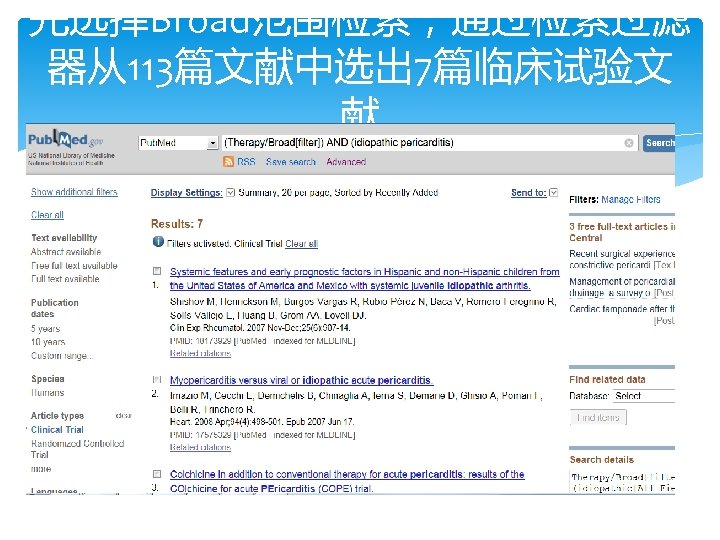Open the RSS link
The height and width of the screenshot is (540, 720).
pyautogui.click(x=246, y=162)
